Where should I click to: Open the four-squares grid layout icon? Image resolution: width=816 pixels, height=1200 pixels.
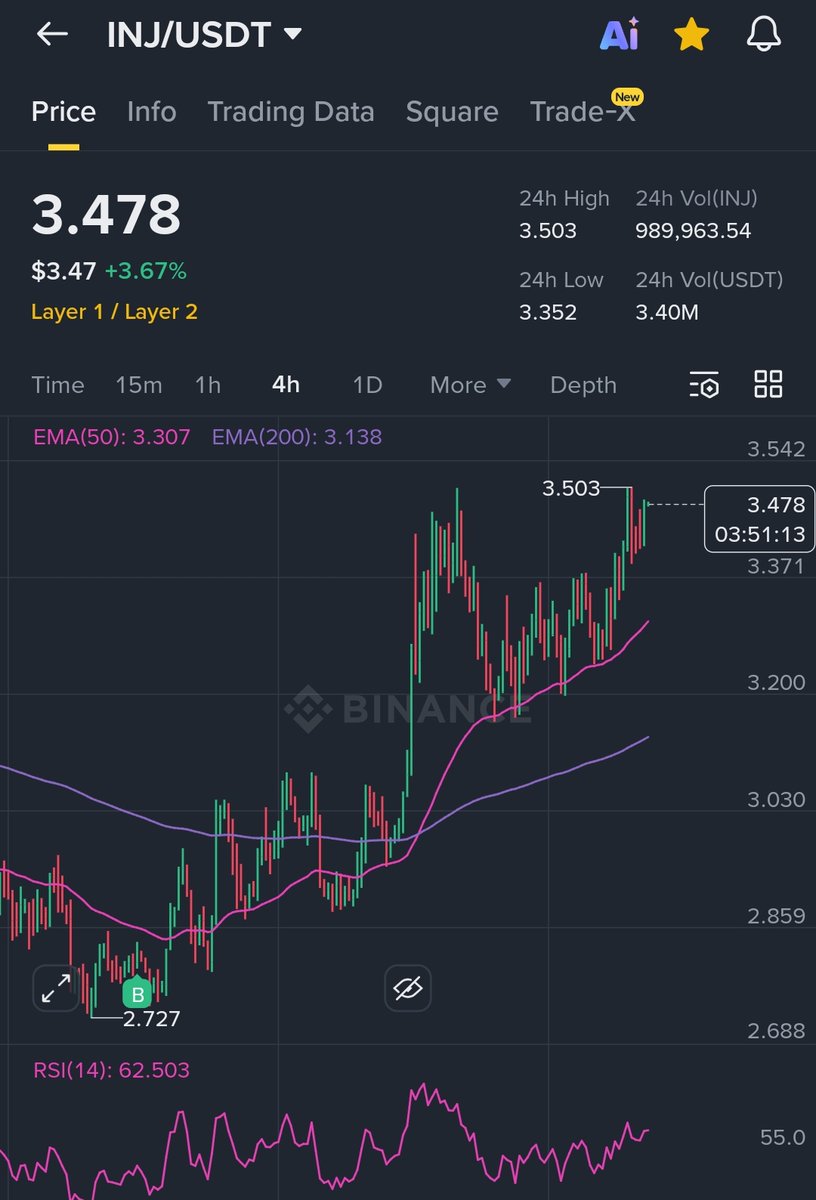(768, 384)
